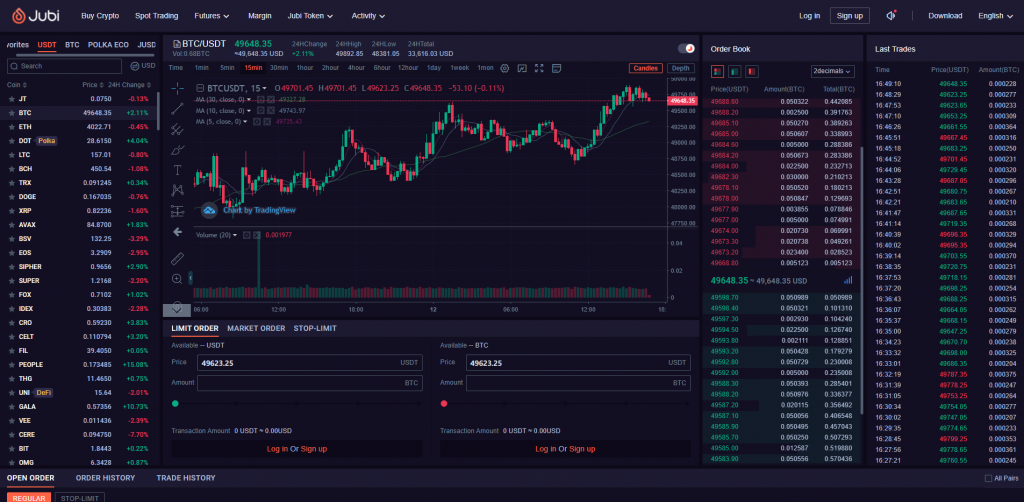1024x502 pixels.
Task: Open chart settings gear icon
Action: (x=505, y=68)
